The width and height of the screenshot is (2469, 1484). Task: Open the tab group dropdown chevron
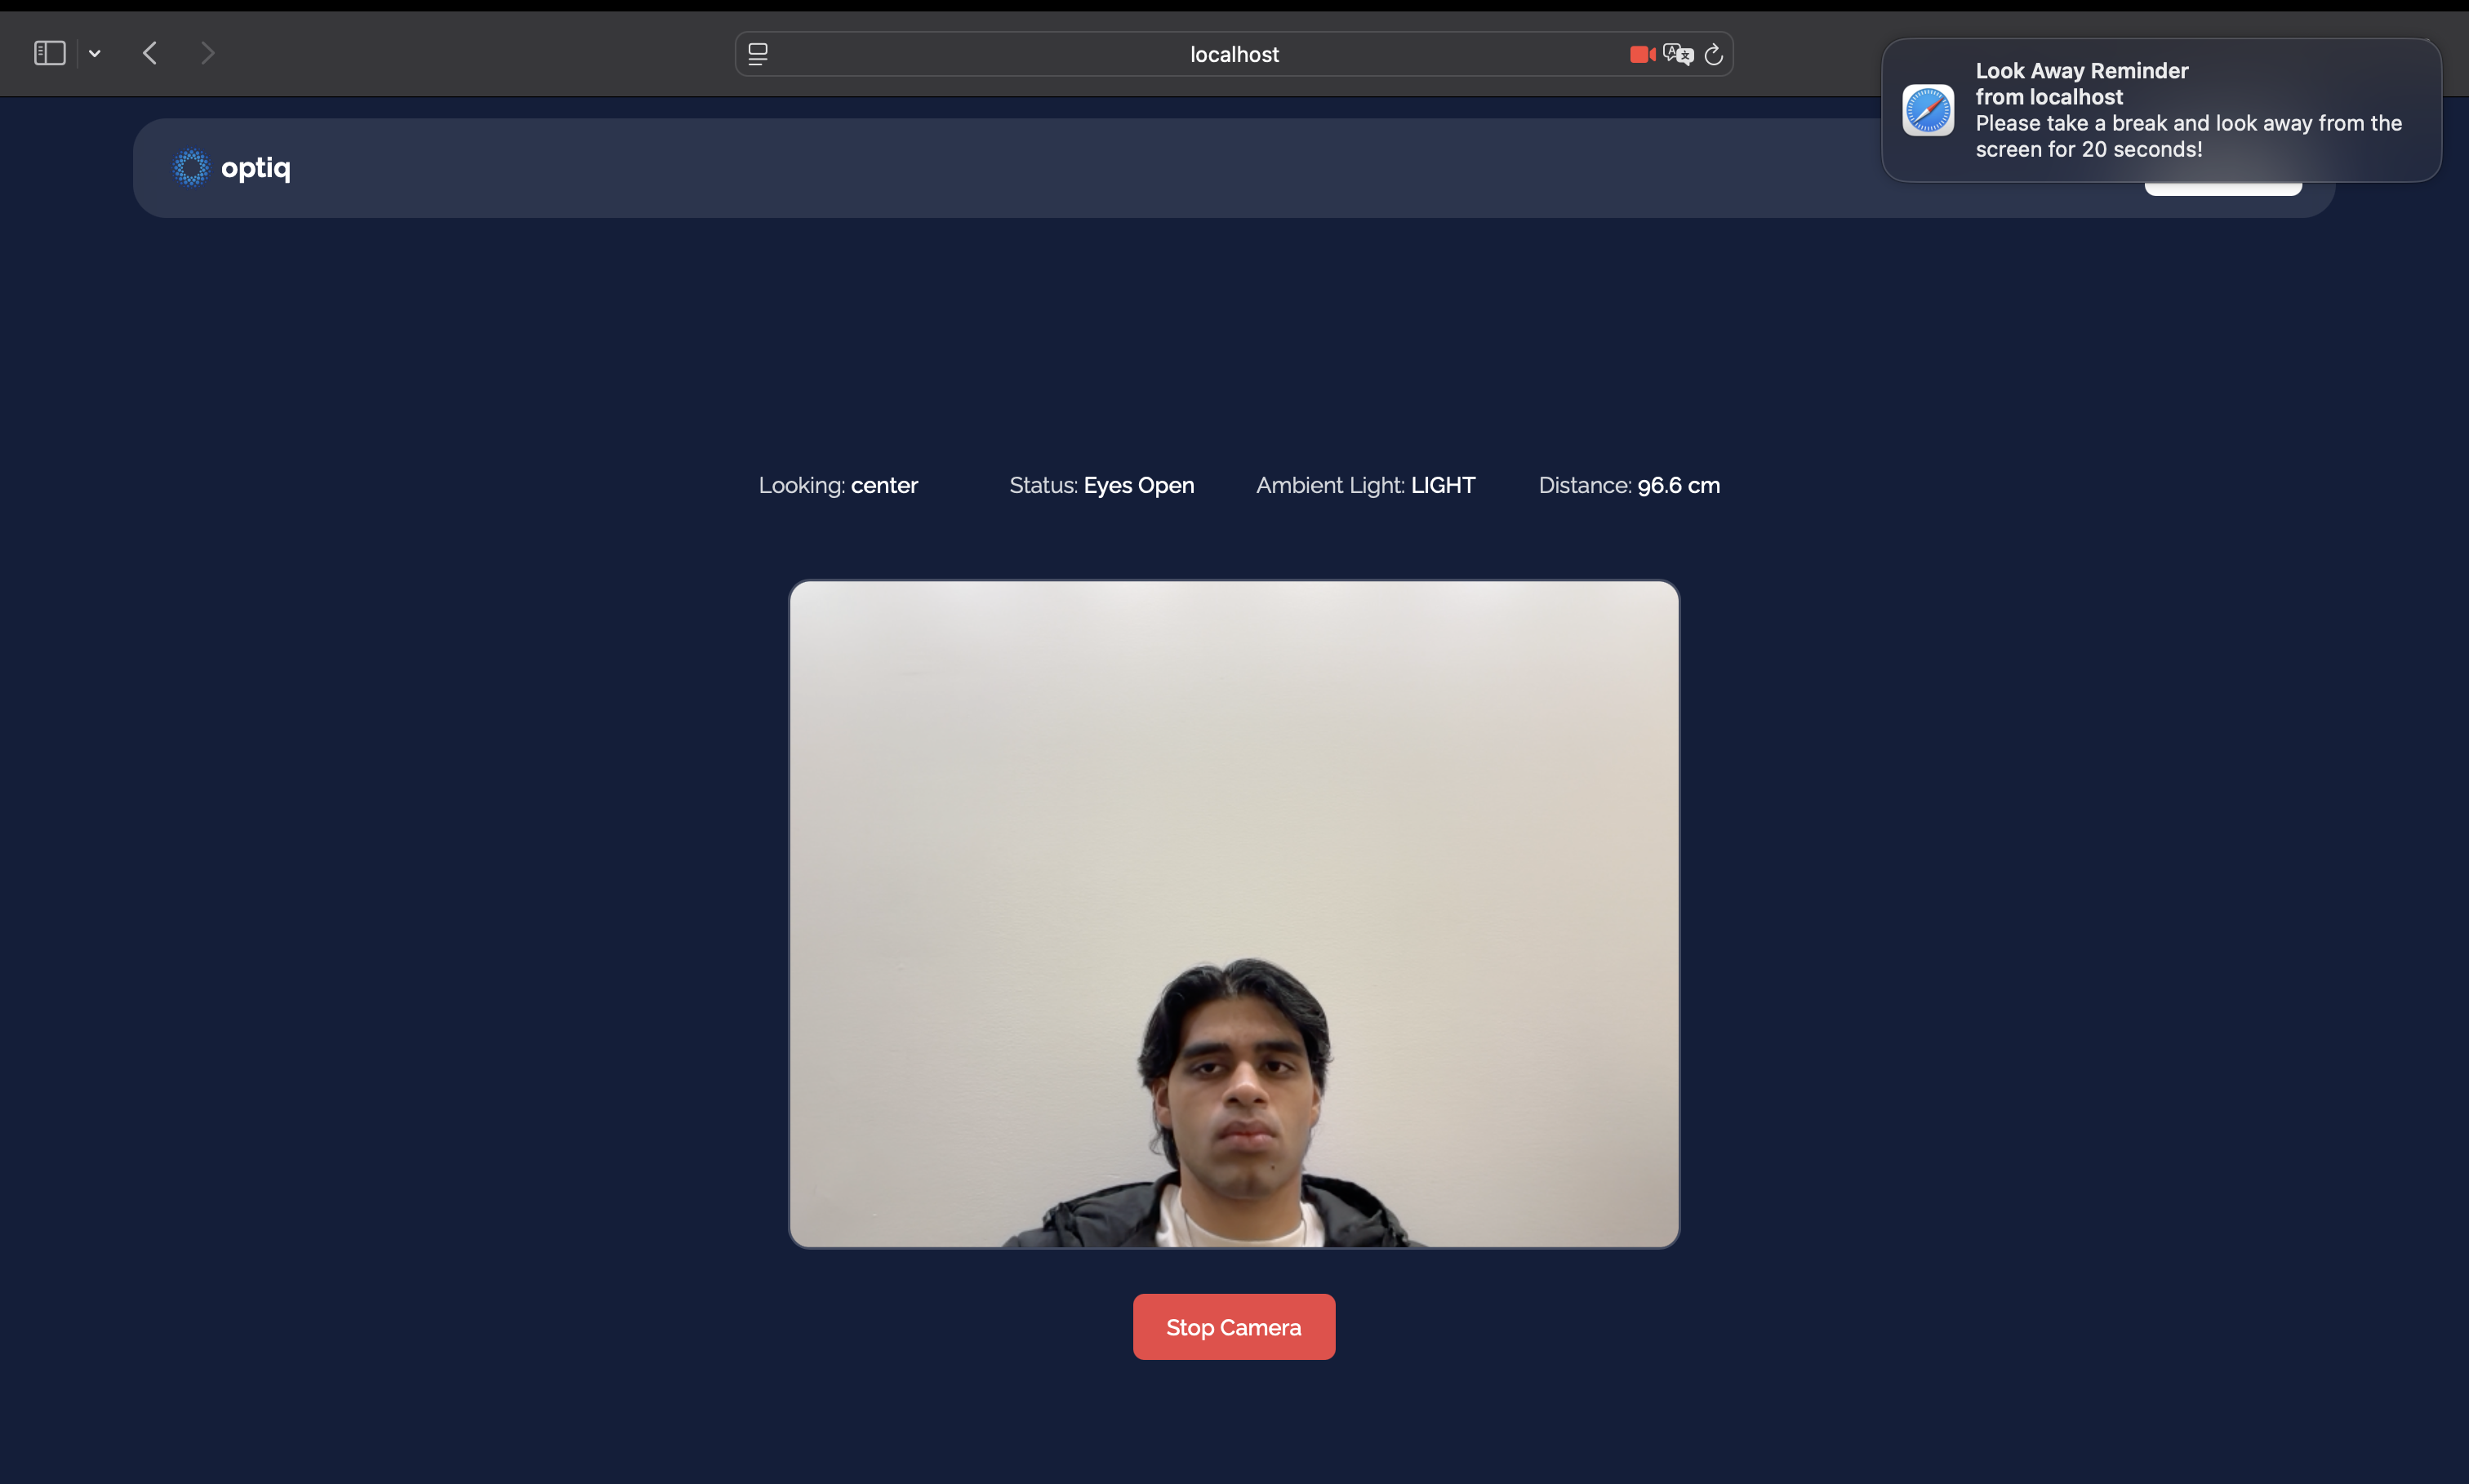tap(95, 54)
